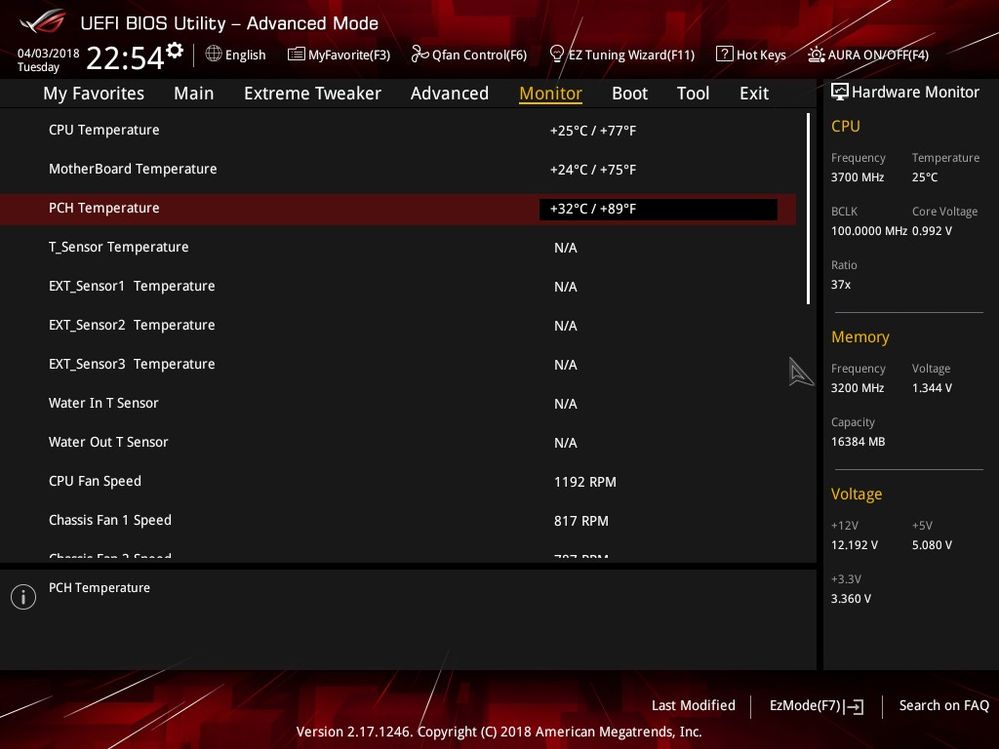Click the Hardware Monitor panel title
Viewport: 999px width, 749px height.
tap(916, 92)
